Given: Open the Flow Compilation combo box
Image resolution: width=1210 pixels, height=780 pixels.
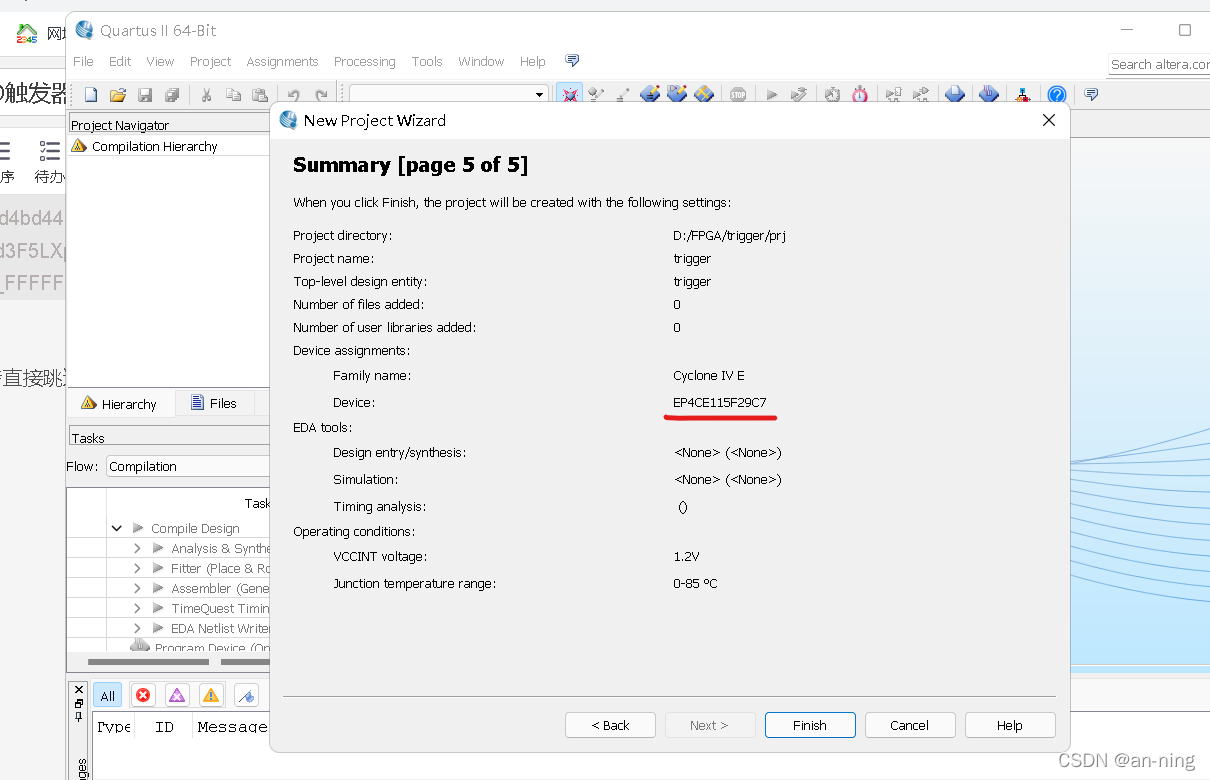Looking at the screenshot, I should coord(188,466).
